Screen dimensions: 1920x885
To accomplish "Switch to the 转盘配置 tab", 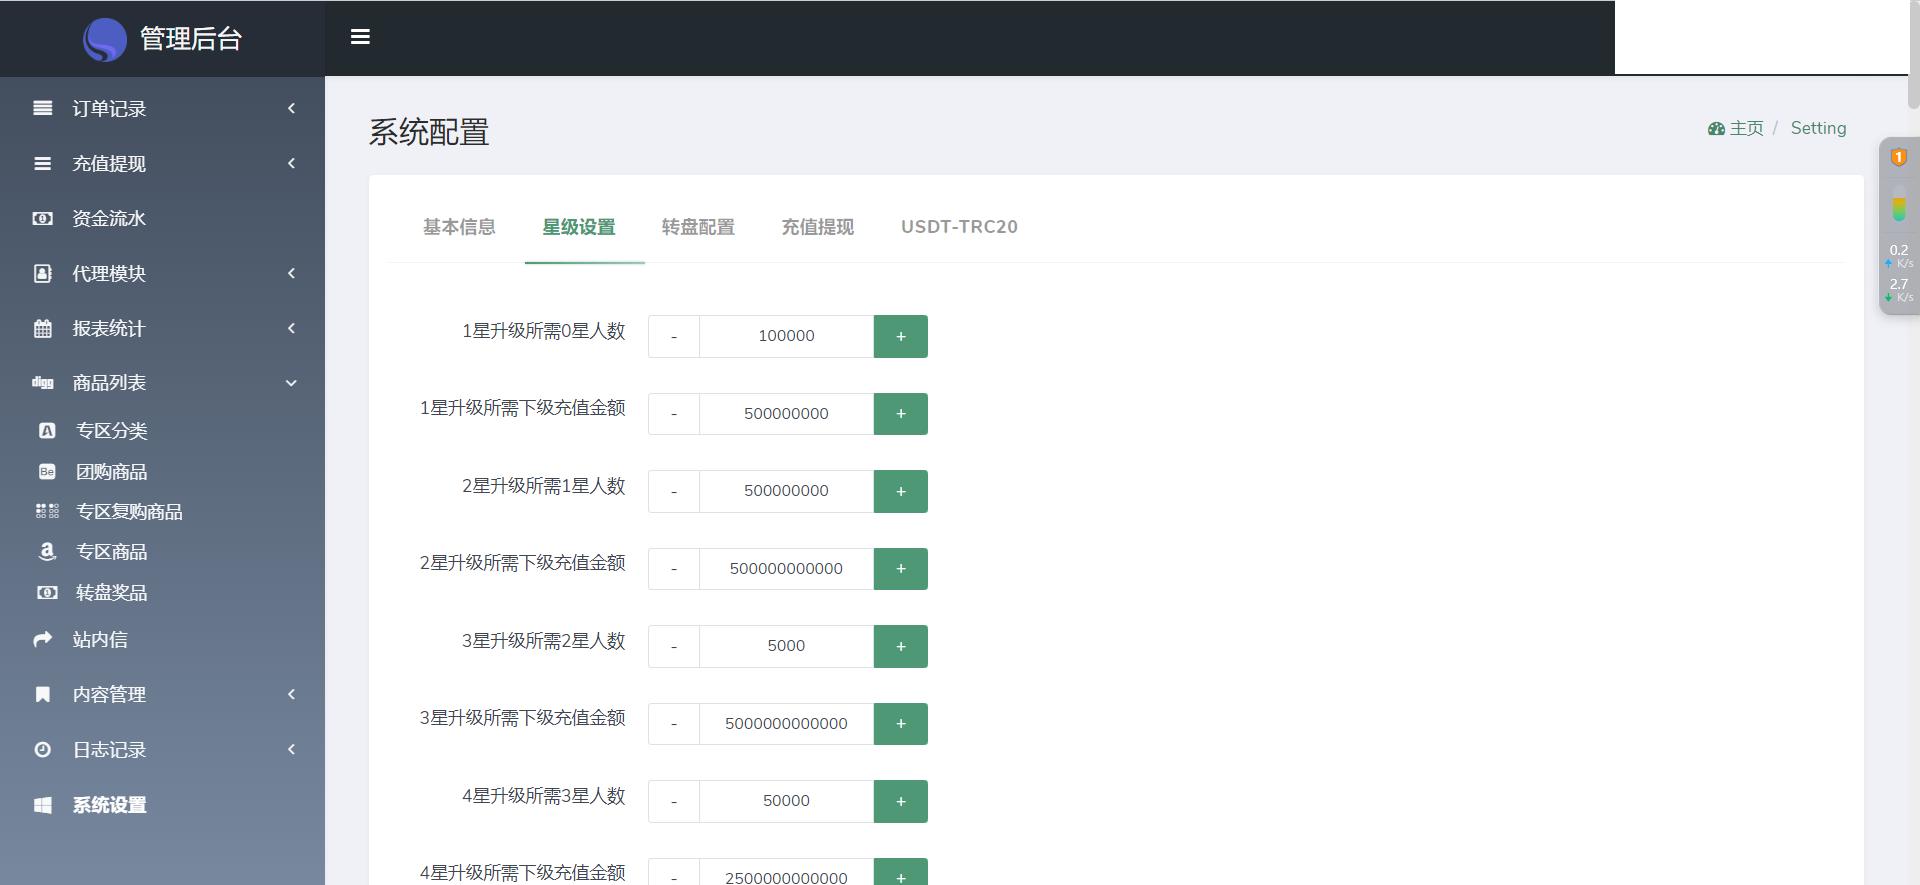I will tap(698, 227).
